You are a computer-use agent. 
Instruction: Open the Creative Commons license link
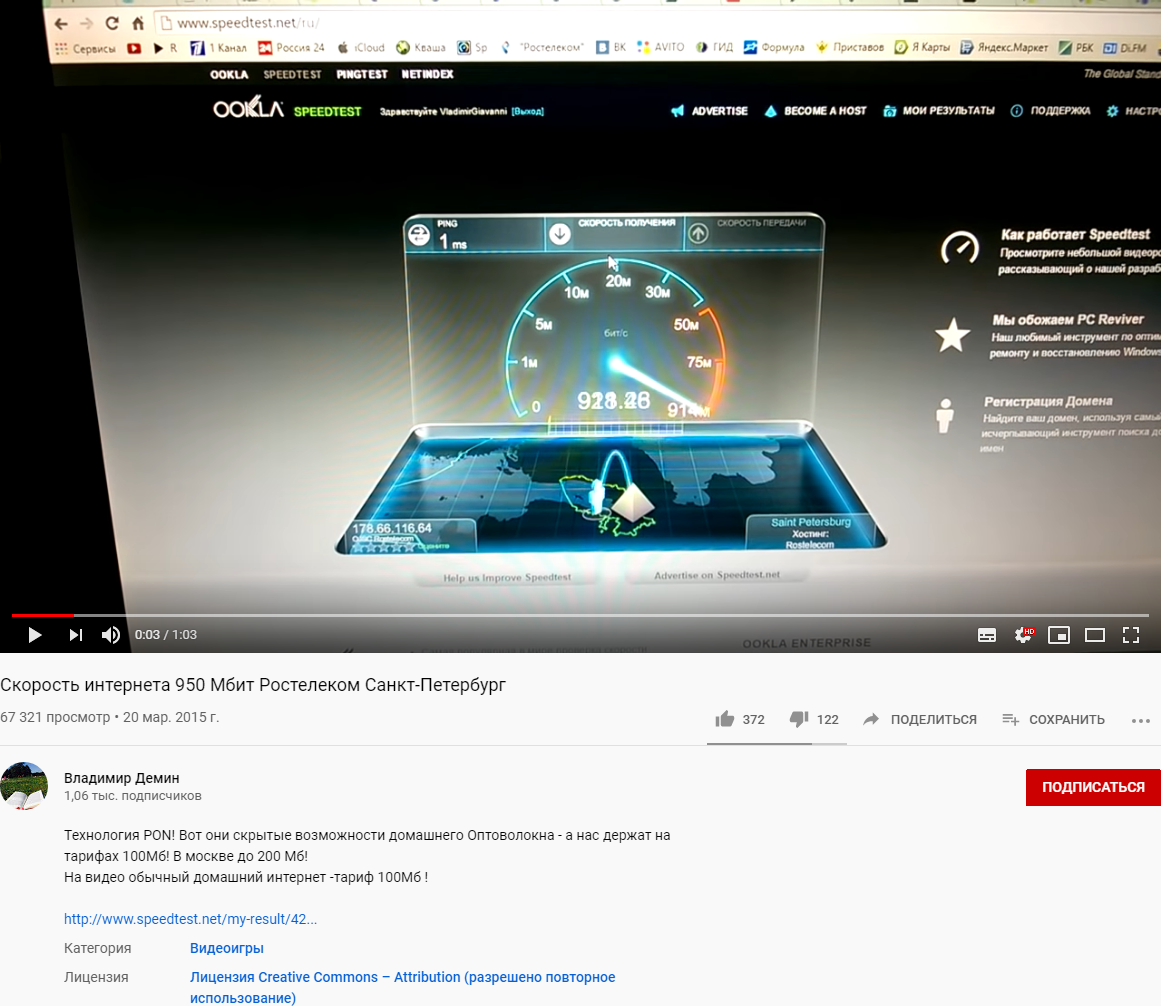coord(402,977)
